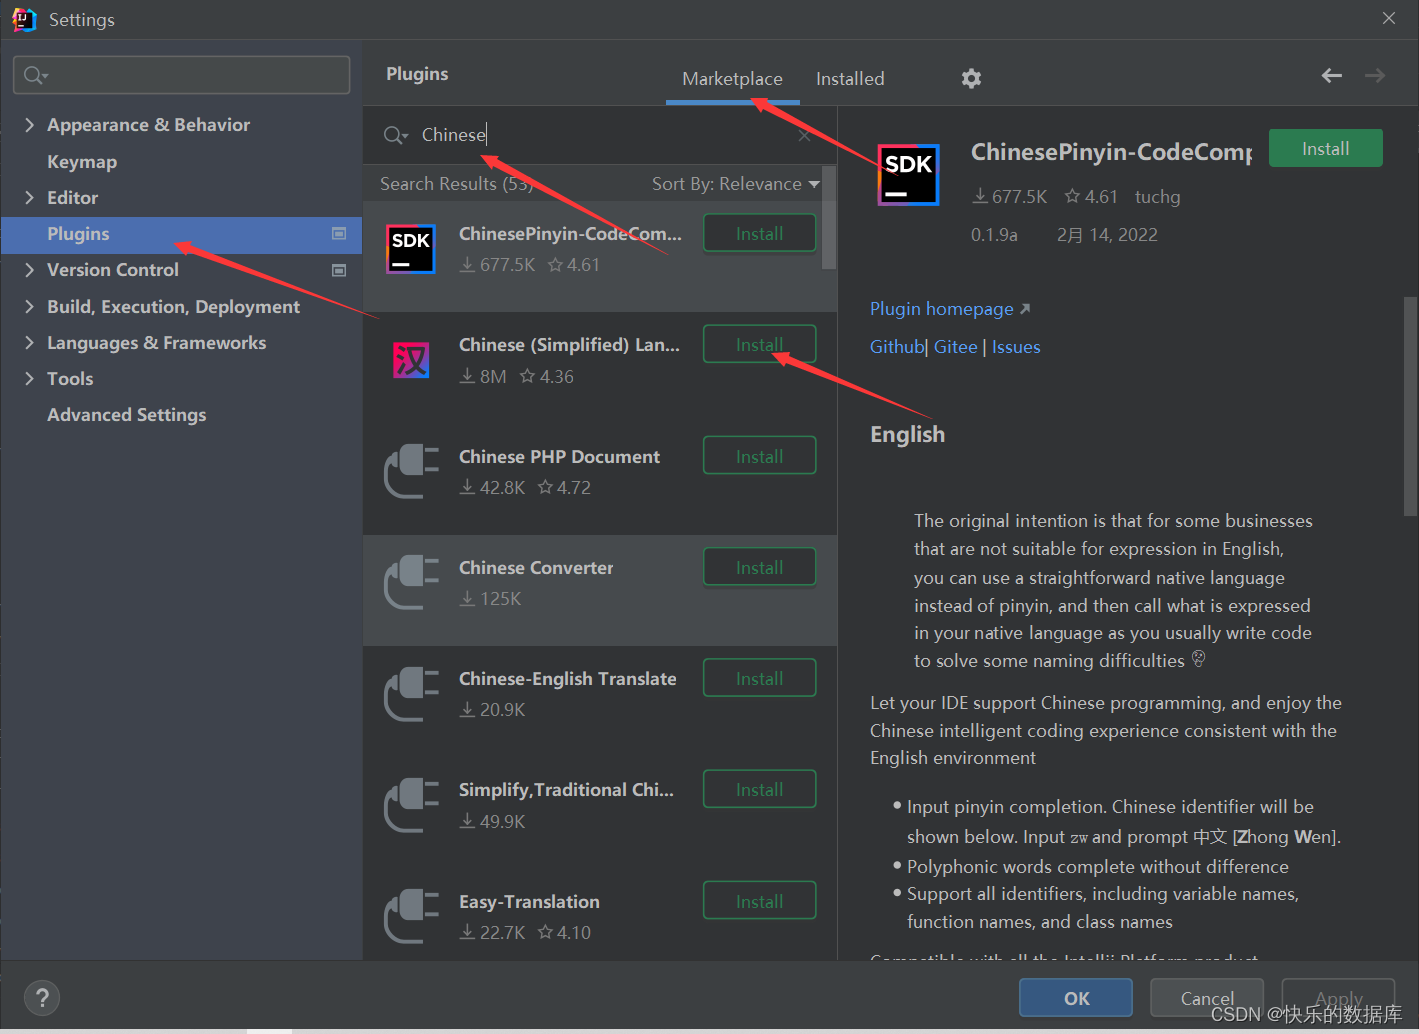Viewport: 1419px width, 1034px height.
Task: Click the project-level icon beside Version Control
Action: tap(339, 270)
